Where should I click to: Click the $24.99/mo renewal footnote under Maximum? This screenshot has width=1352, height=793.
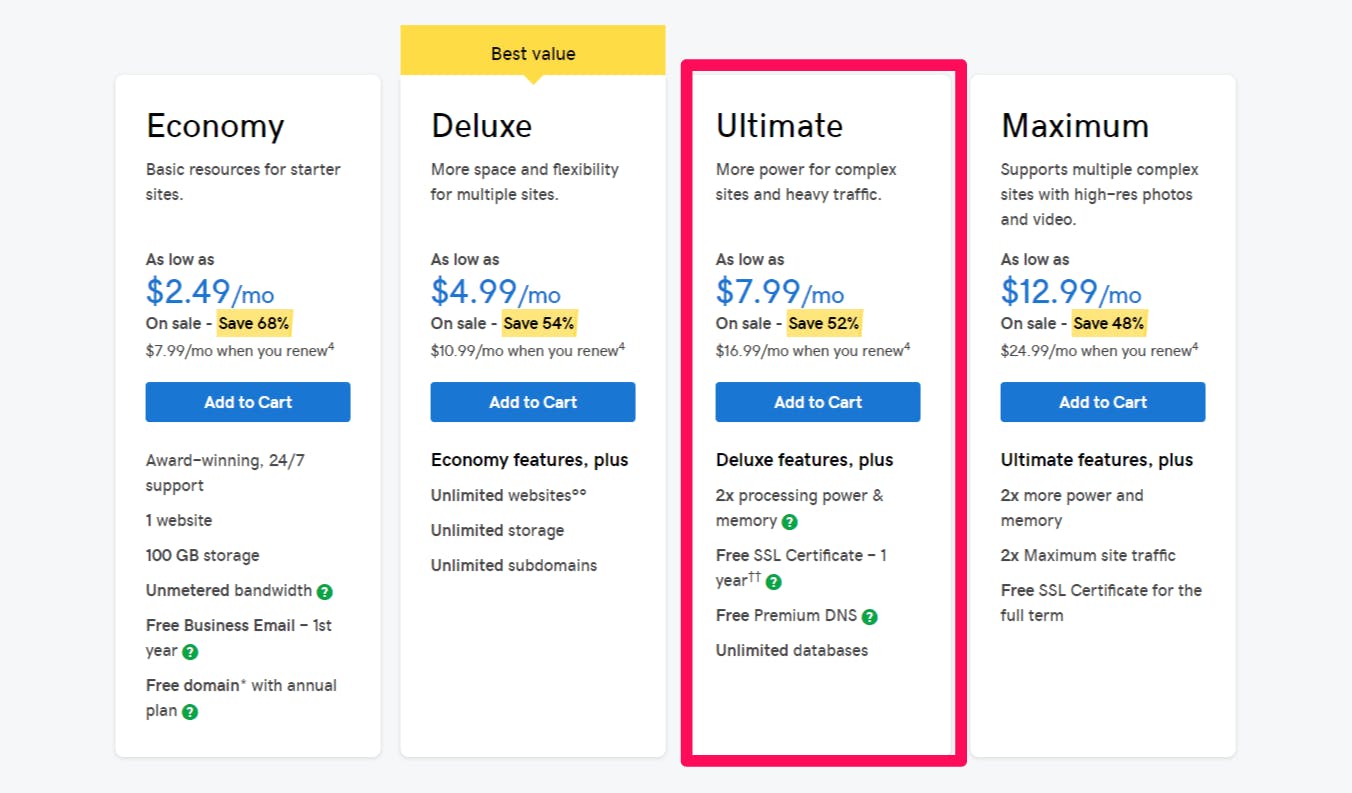pos(1099,350)
